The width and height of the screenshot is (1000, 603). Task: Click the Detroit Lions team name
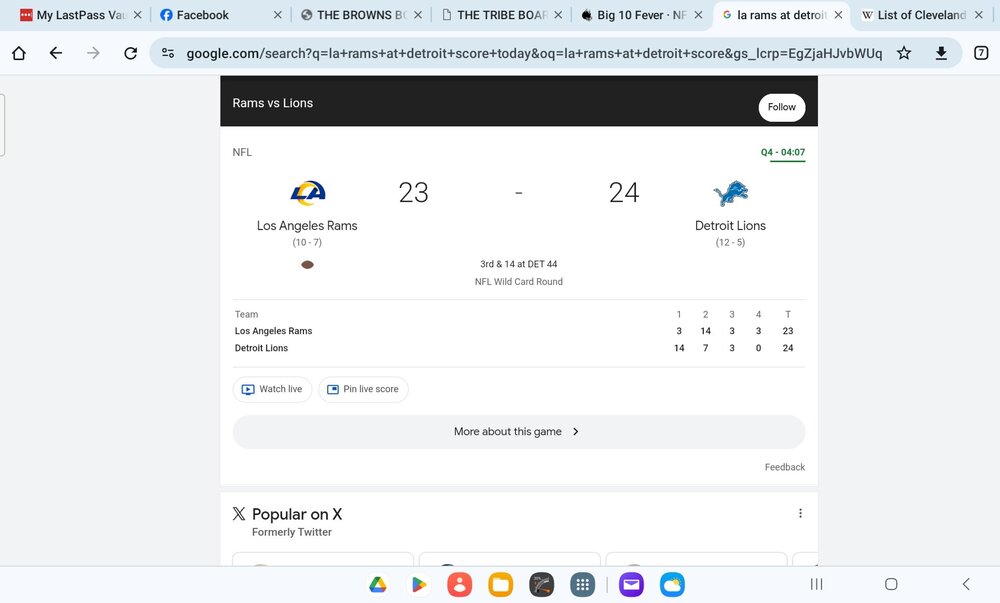tap(730, 226)
